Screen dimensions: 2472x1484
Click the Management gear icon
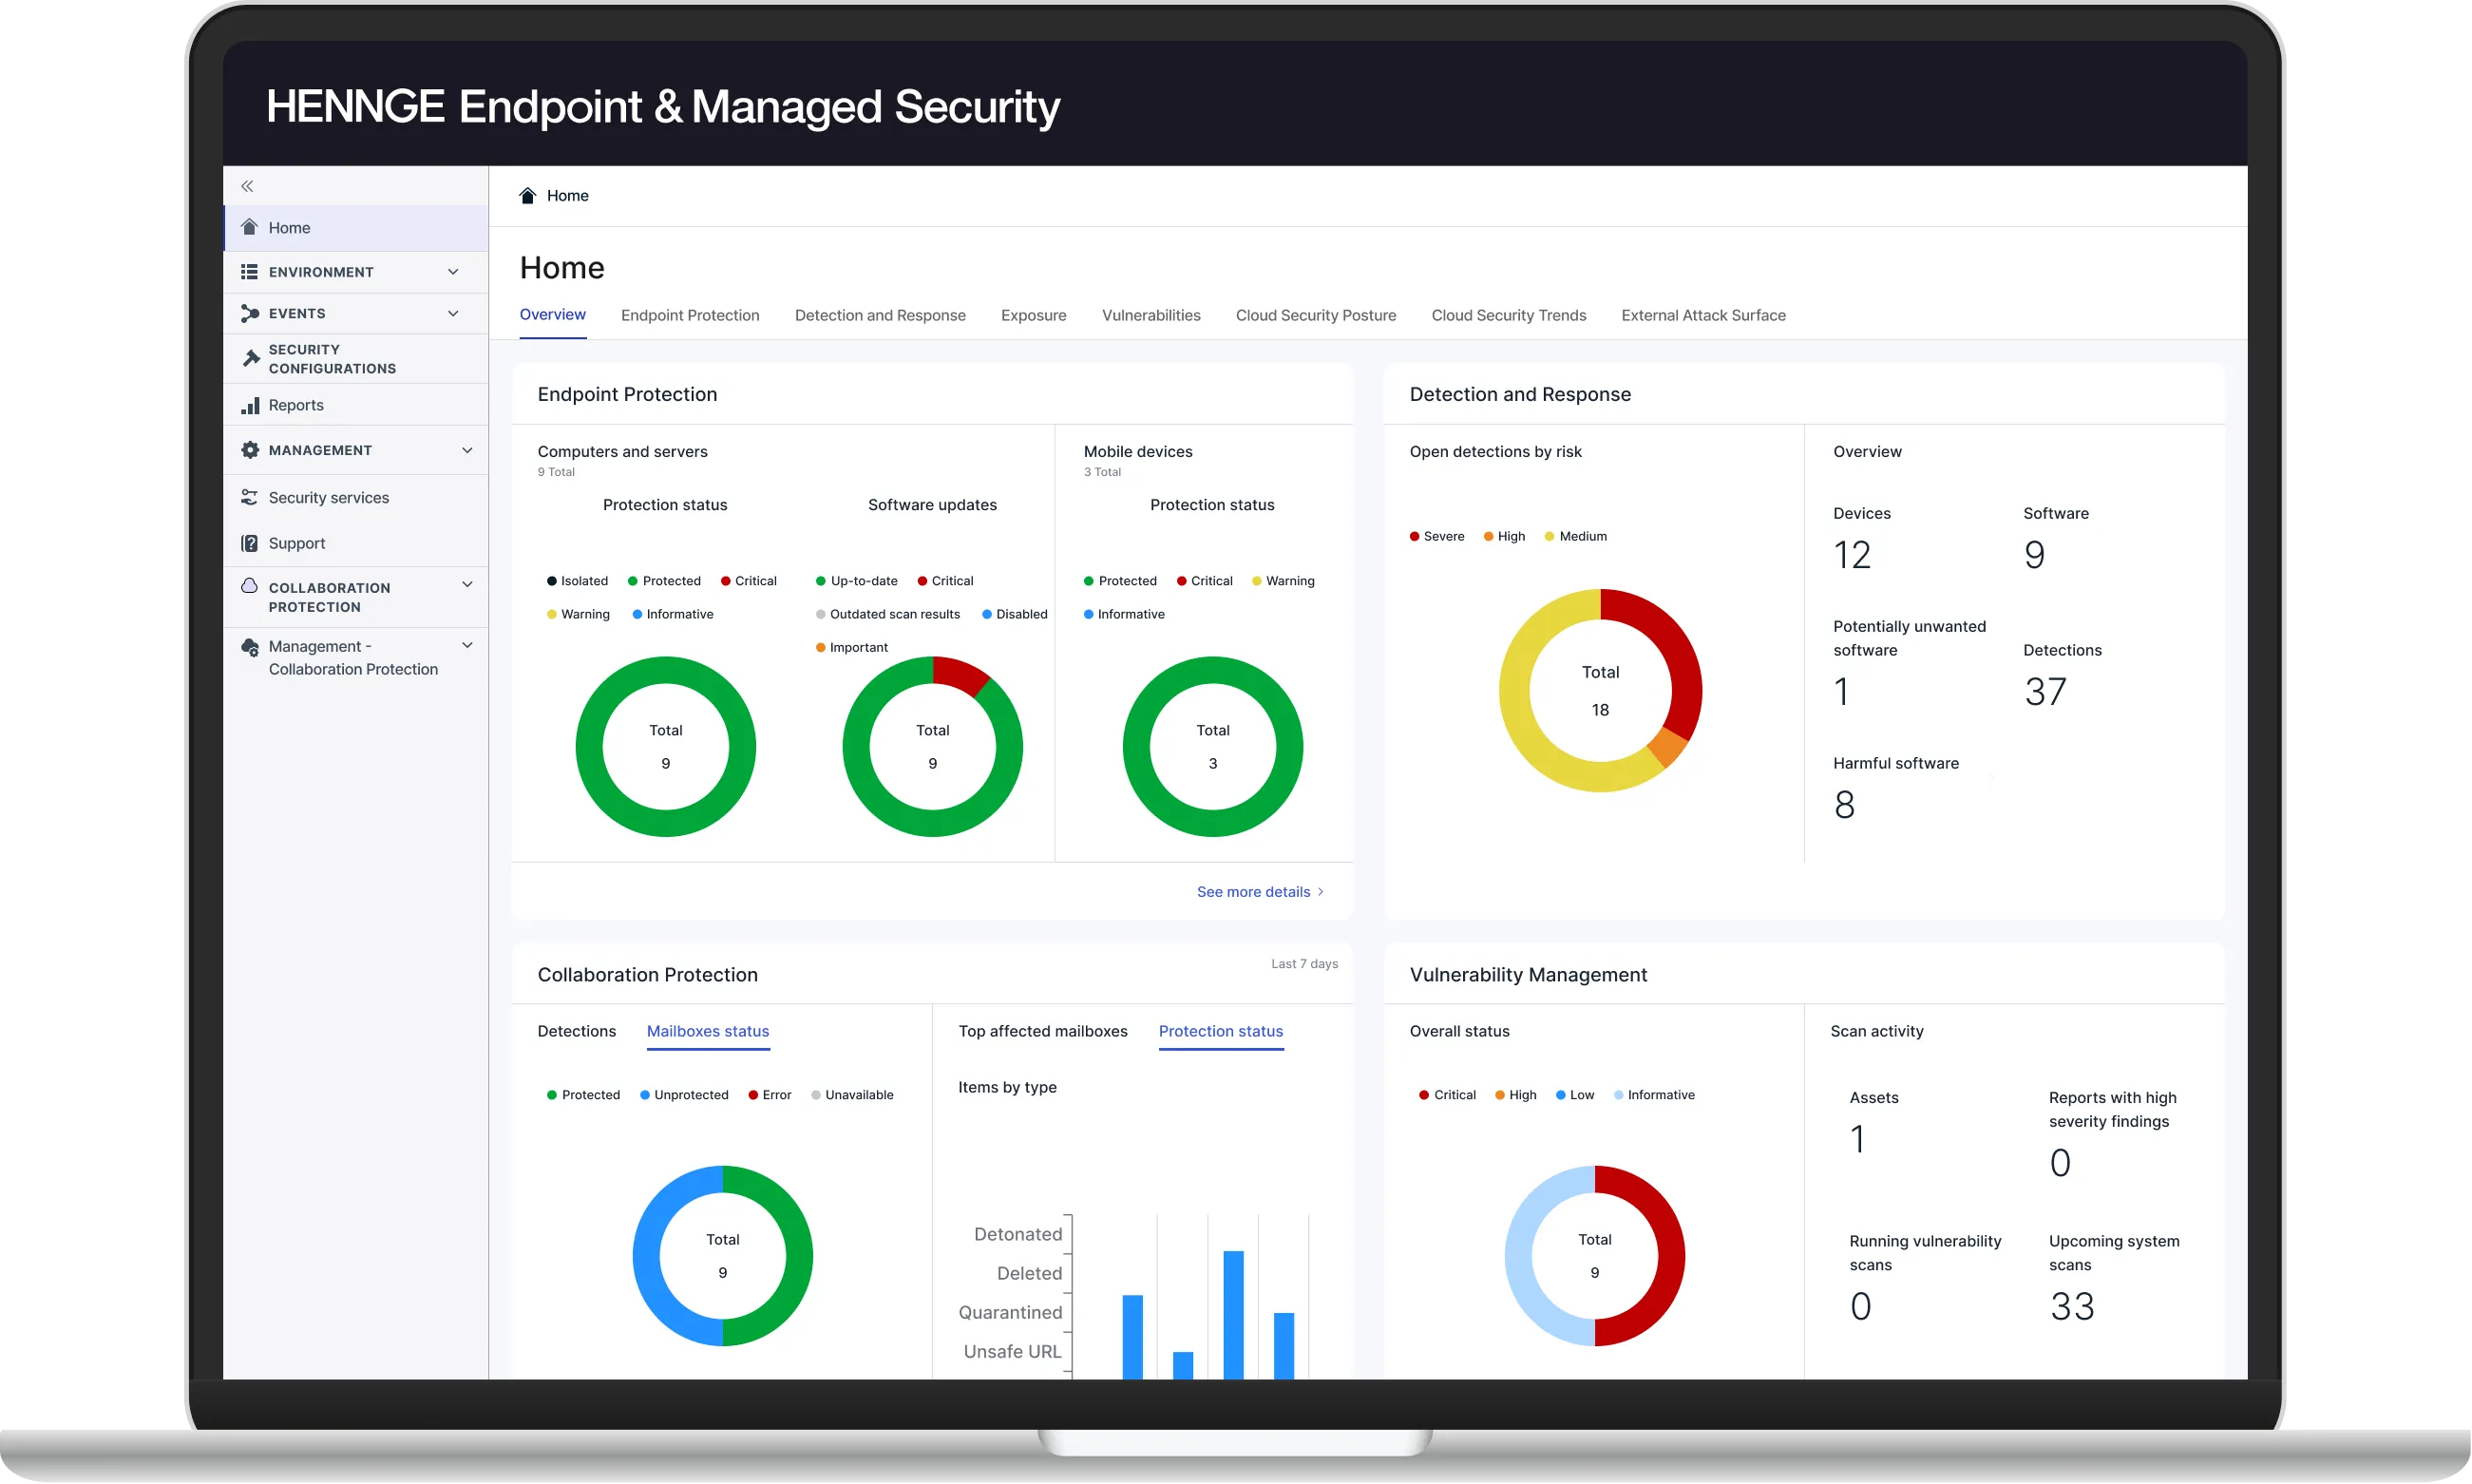(250, 450)
